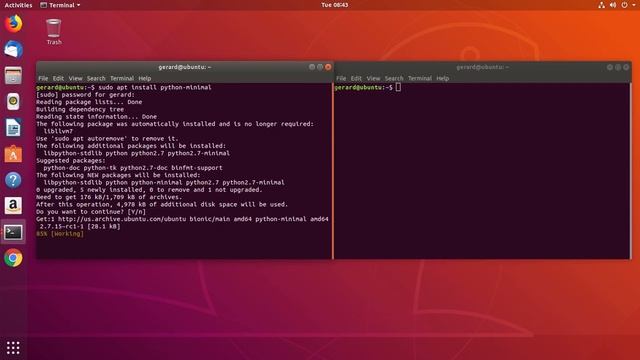Open Edit menu in right terminal

coord(356,78)
